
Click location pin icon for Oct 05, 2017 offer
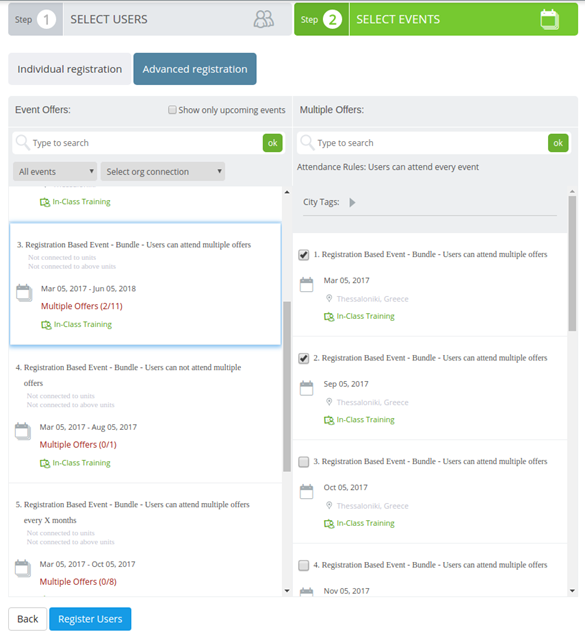click(x=329, y=505)
